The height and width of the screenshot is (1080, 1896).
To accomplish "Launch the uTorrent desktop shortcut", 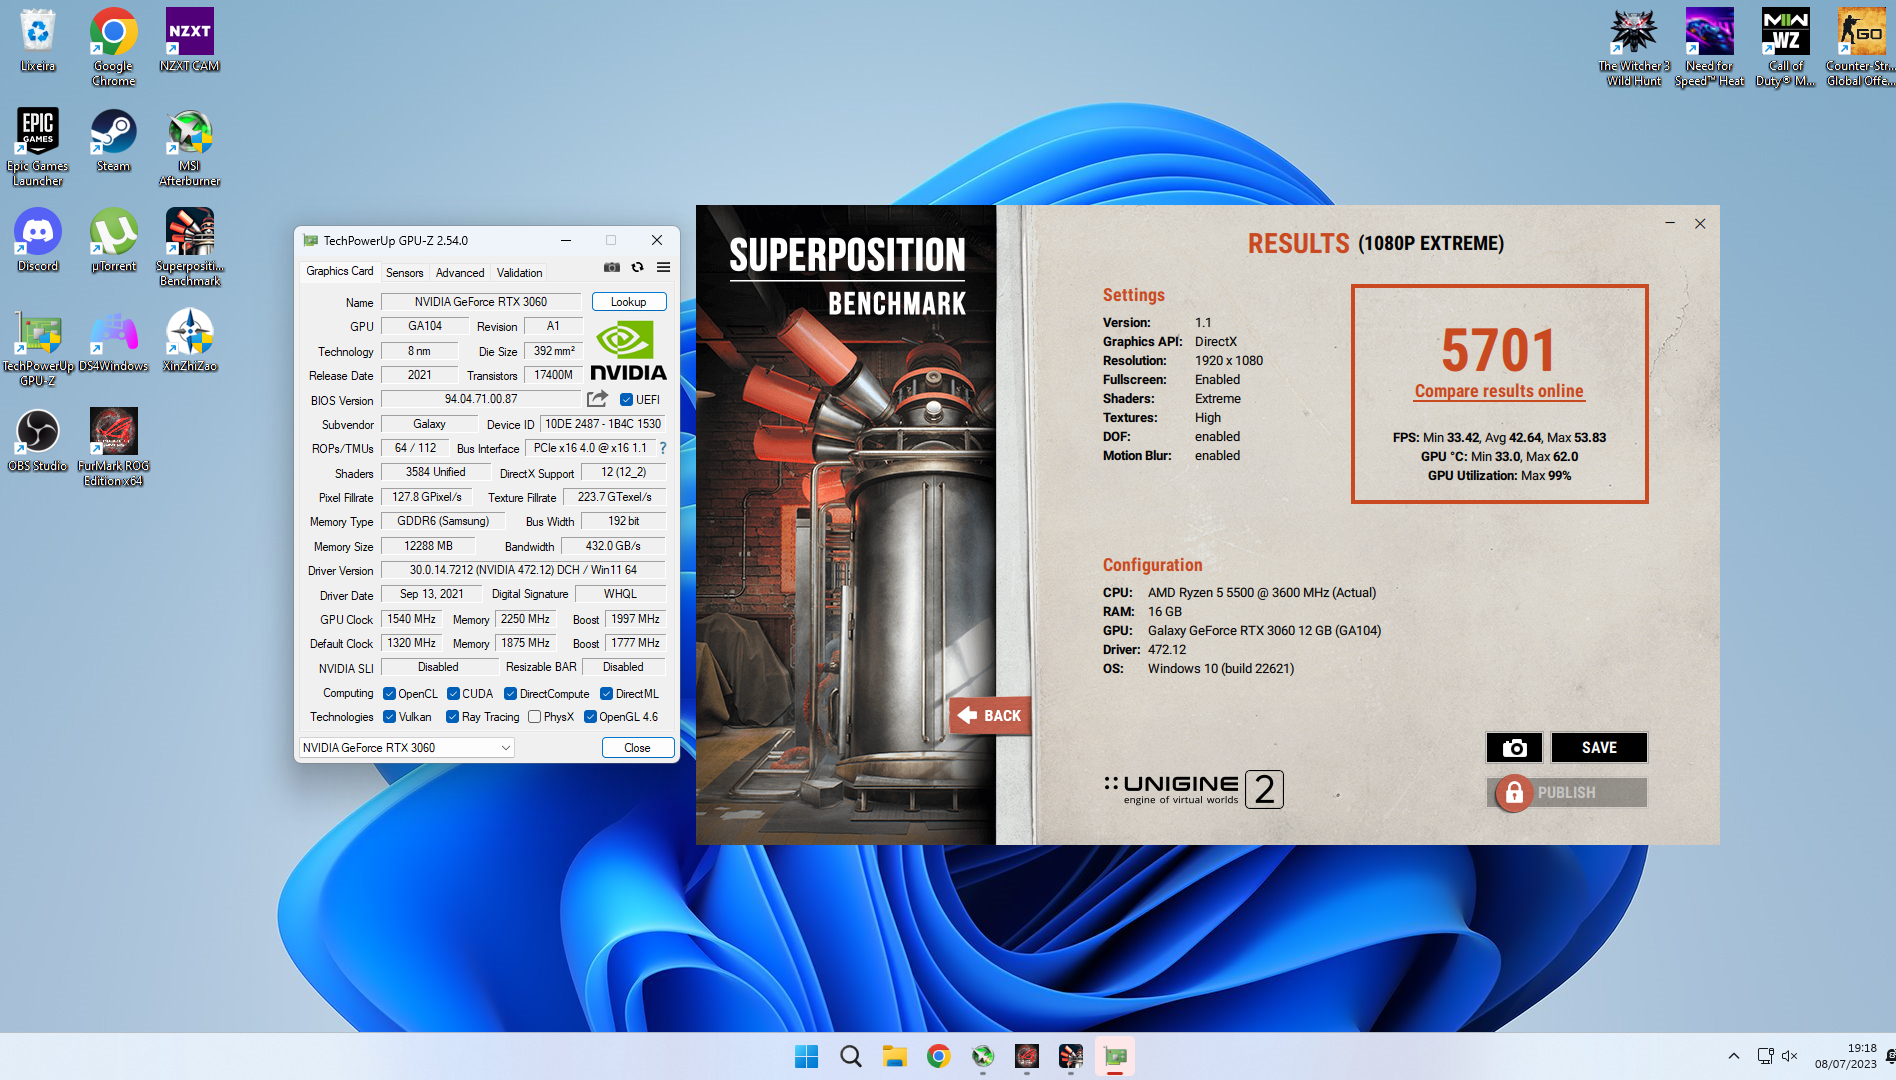I will (114, 240).
